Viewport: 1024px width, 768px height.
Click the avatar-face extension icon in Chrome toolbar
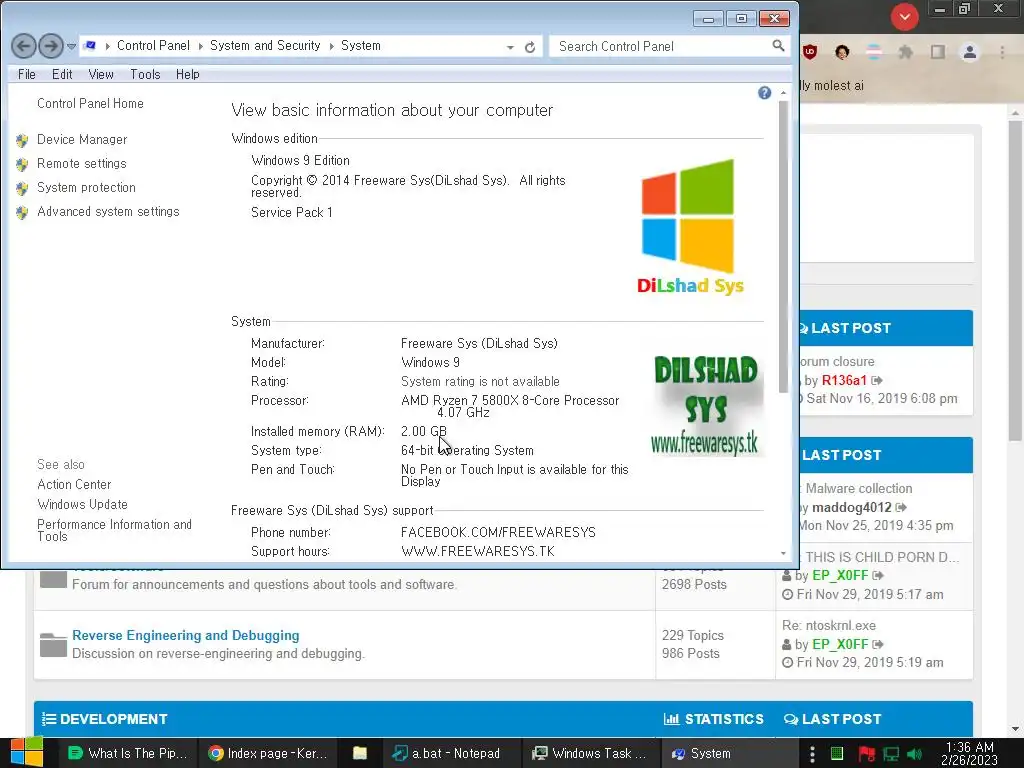842,52
